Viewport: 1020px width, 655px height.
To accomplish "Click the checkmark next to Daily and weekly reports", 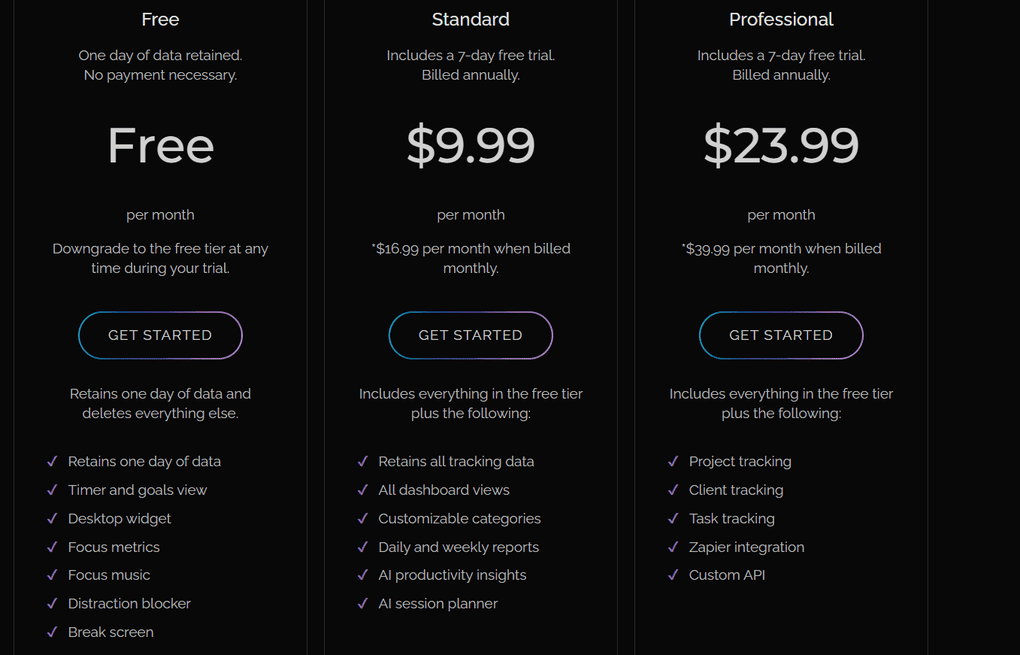I will 362,547.
